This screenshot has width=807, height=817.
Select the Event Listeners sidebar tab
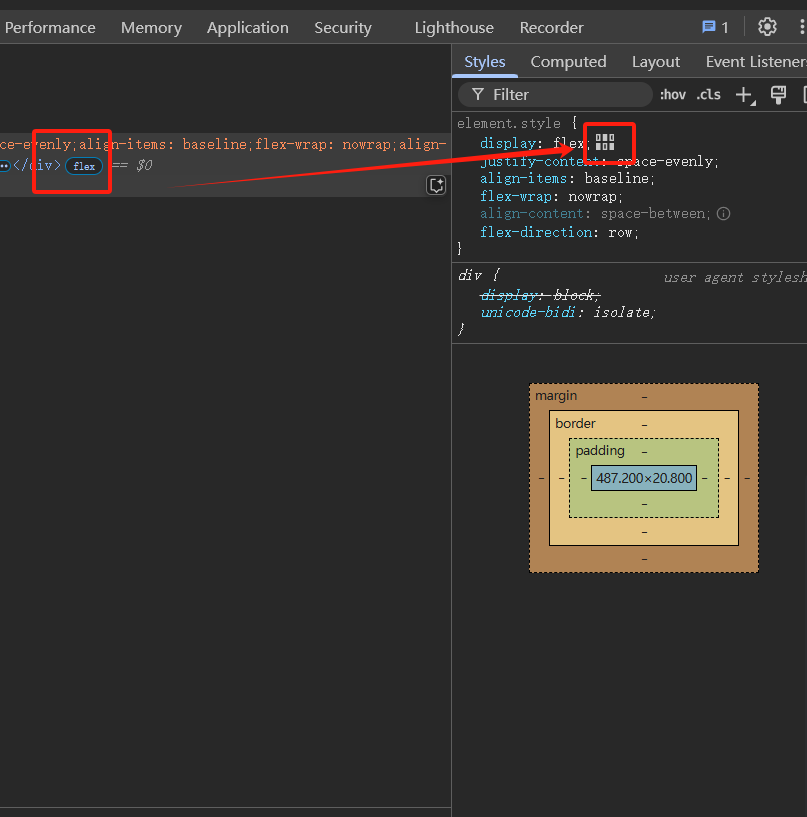pyautogui.click(x=756, y=62)
